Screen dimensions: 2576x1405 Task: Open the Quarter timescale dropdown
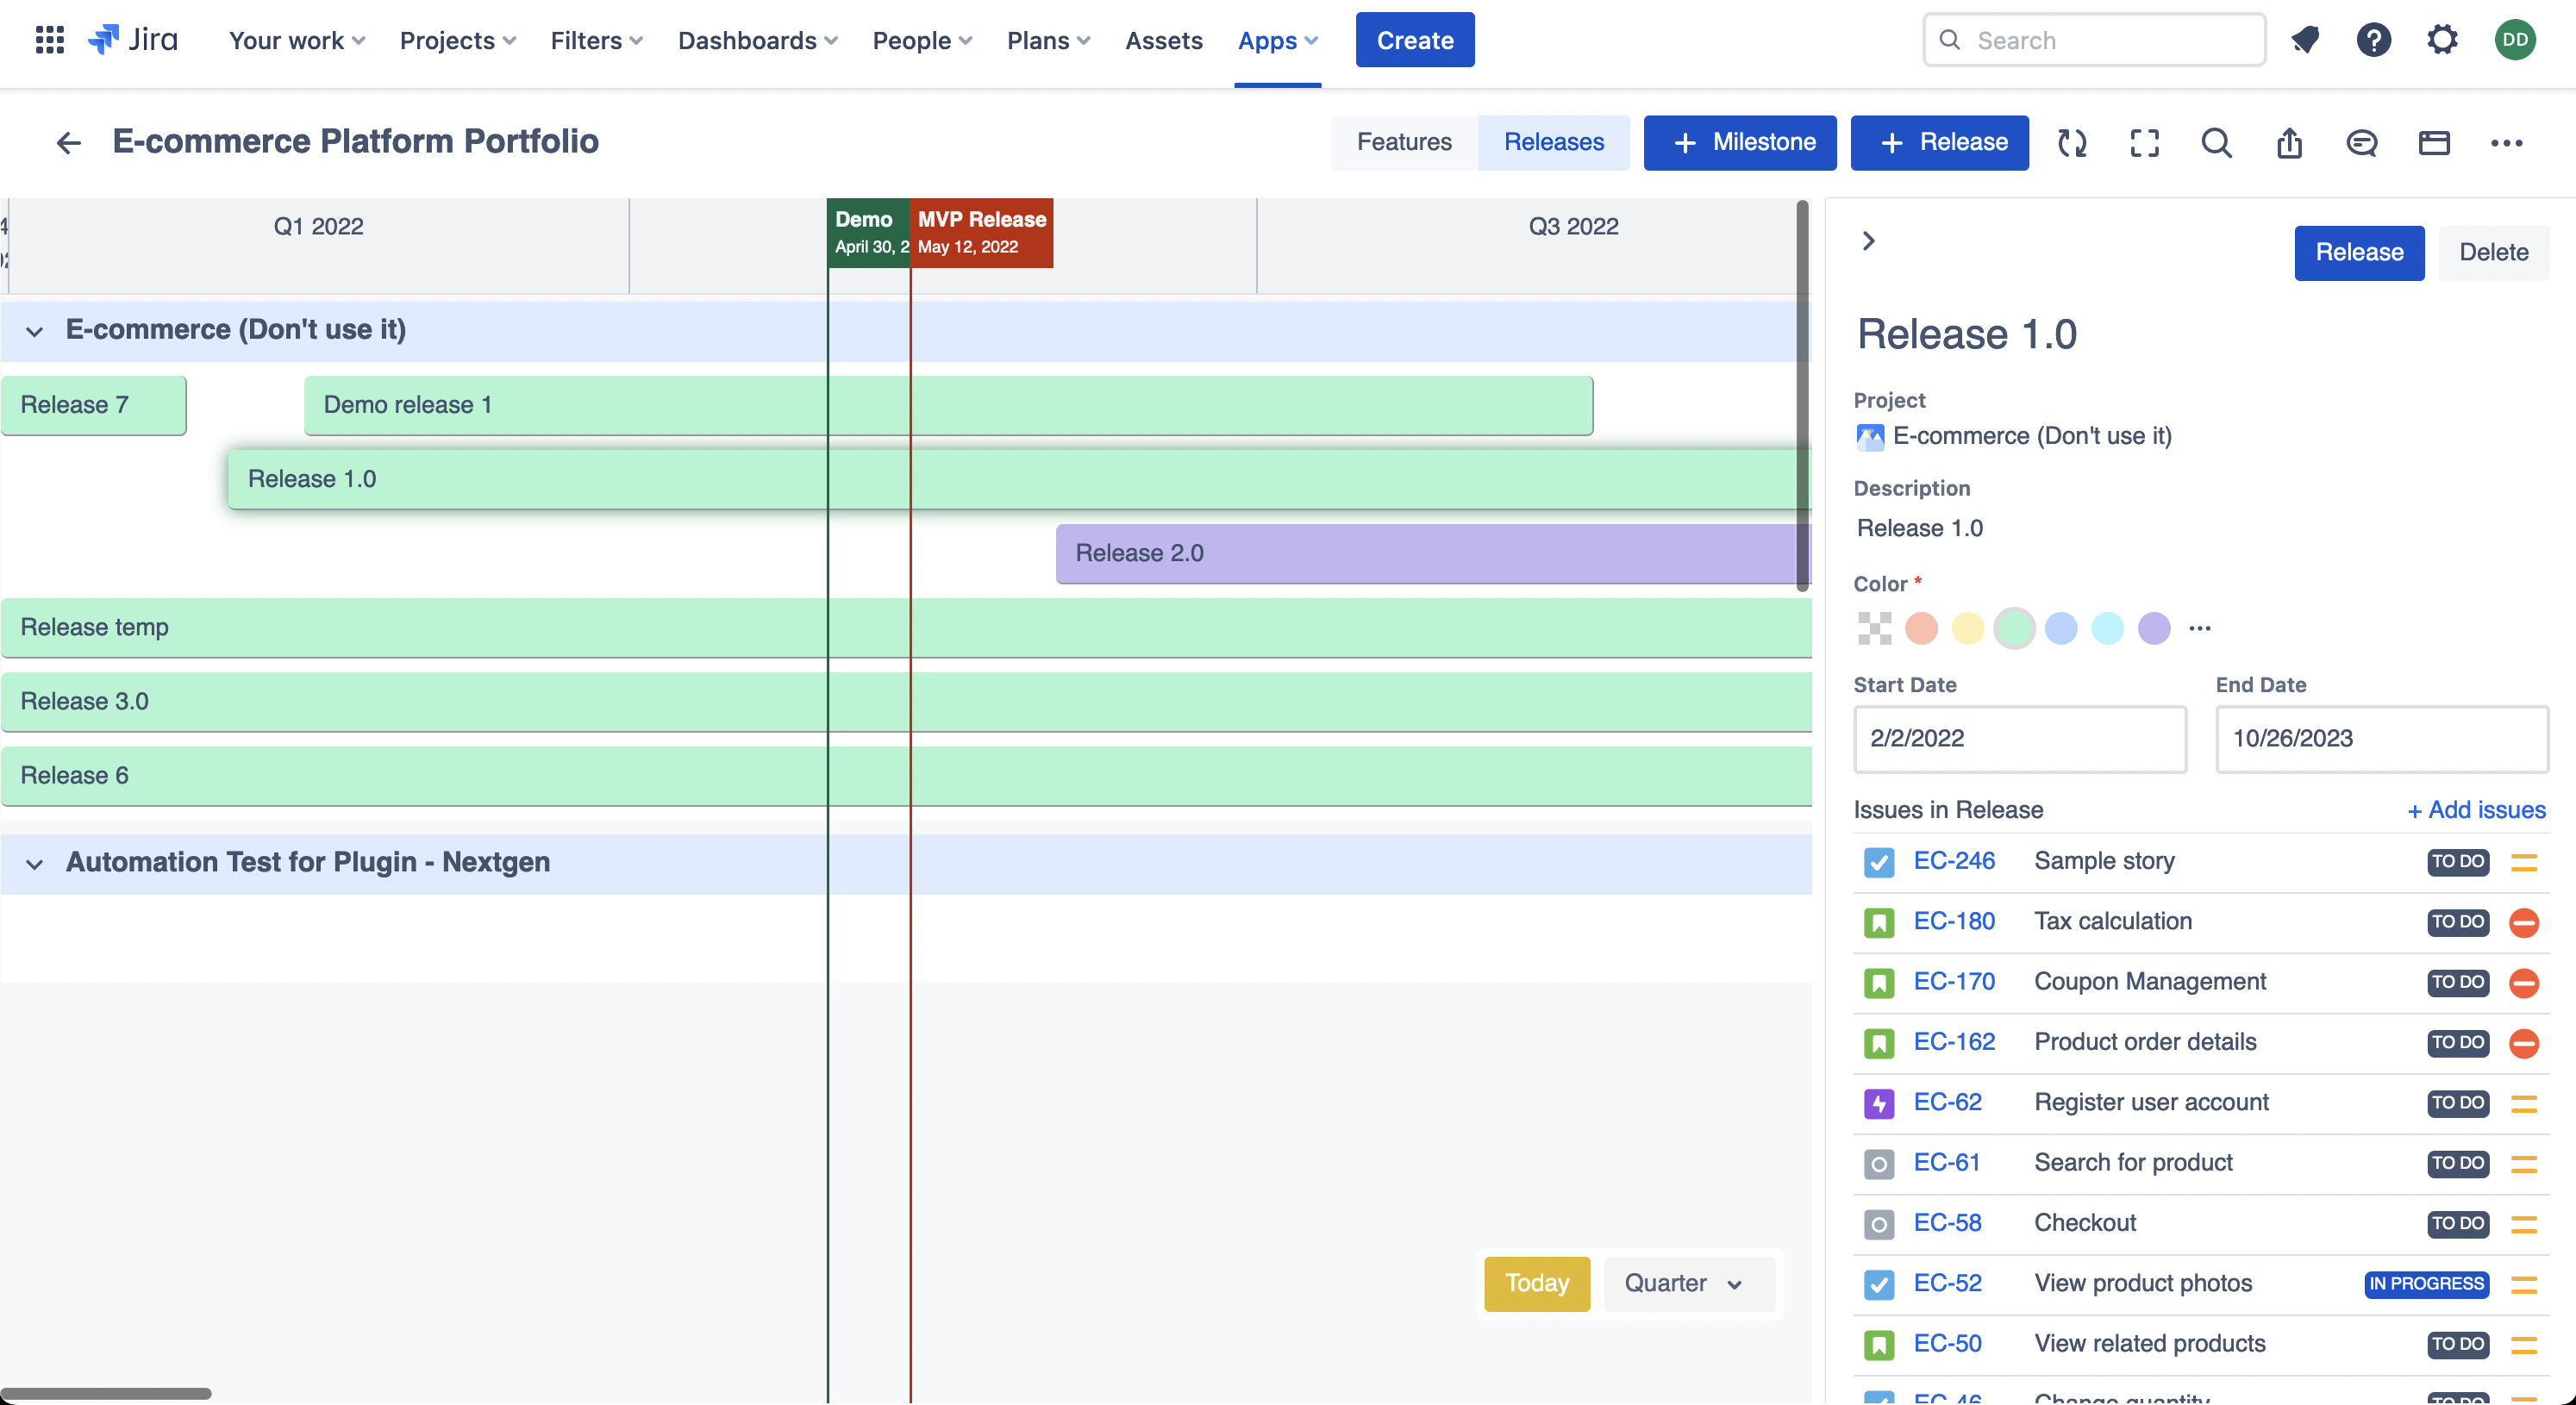[1686, 1283]
